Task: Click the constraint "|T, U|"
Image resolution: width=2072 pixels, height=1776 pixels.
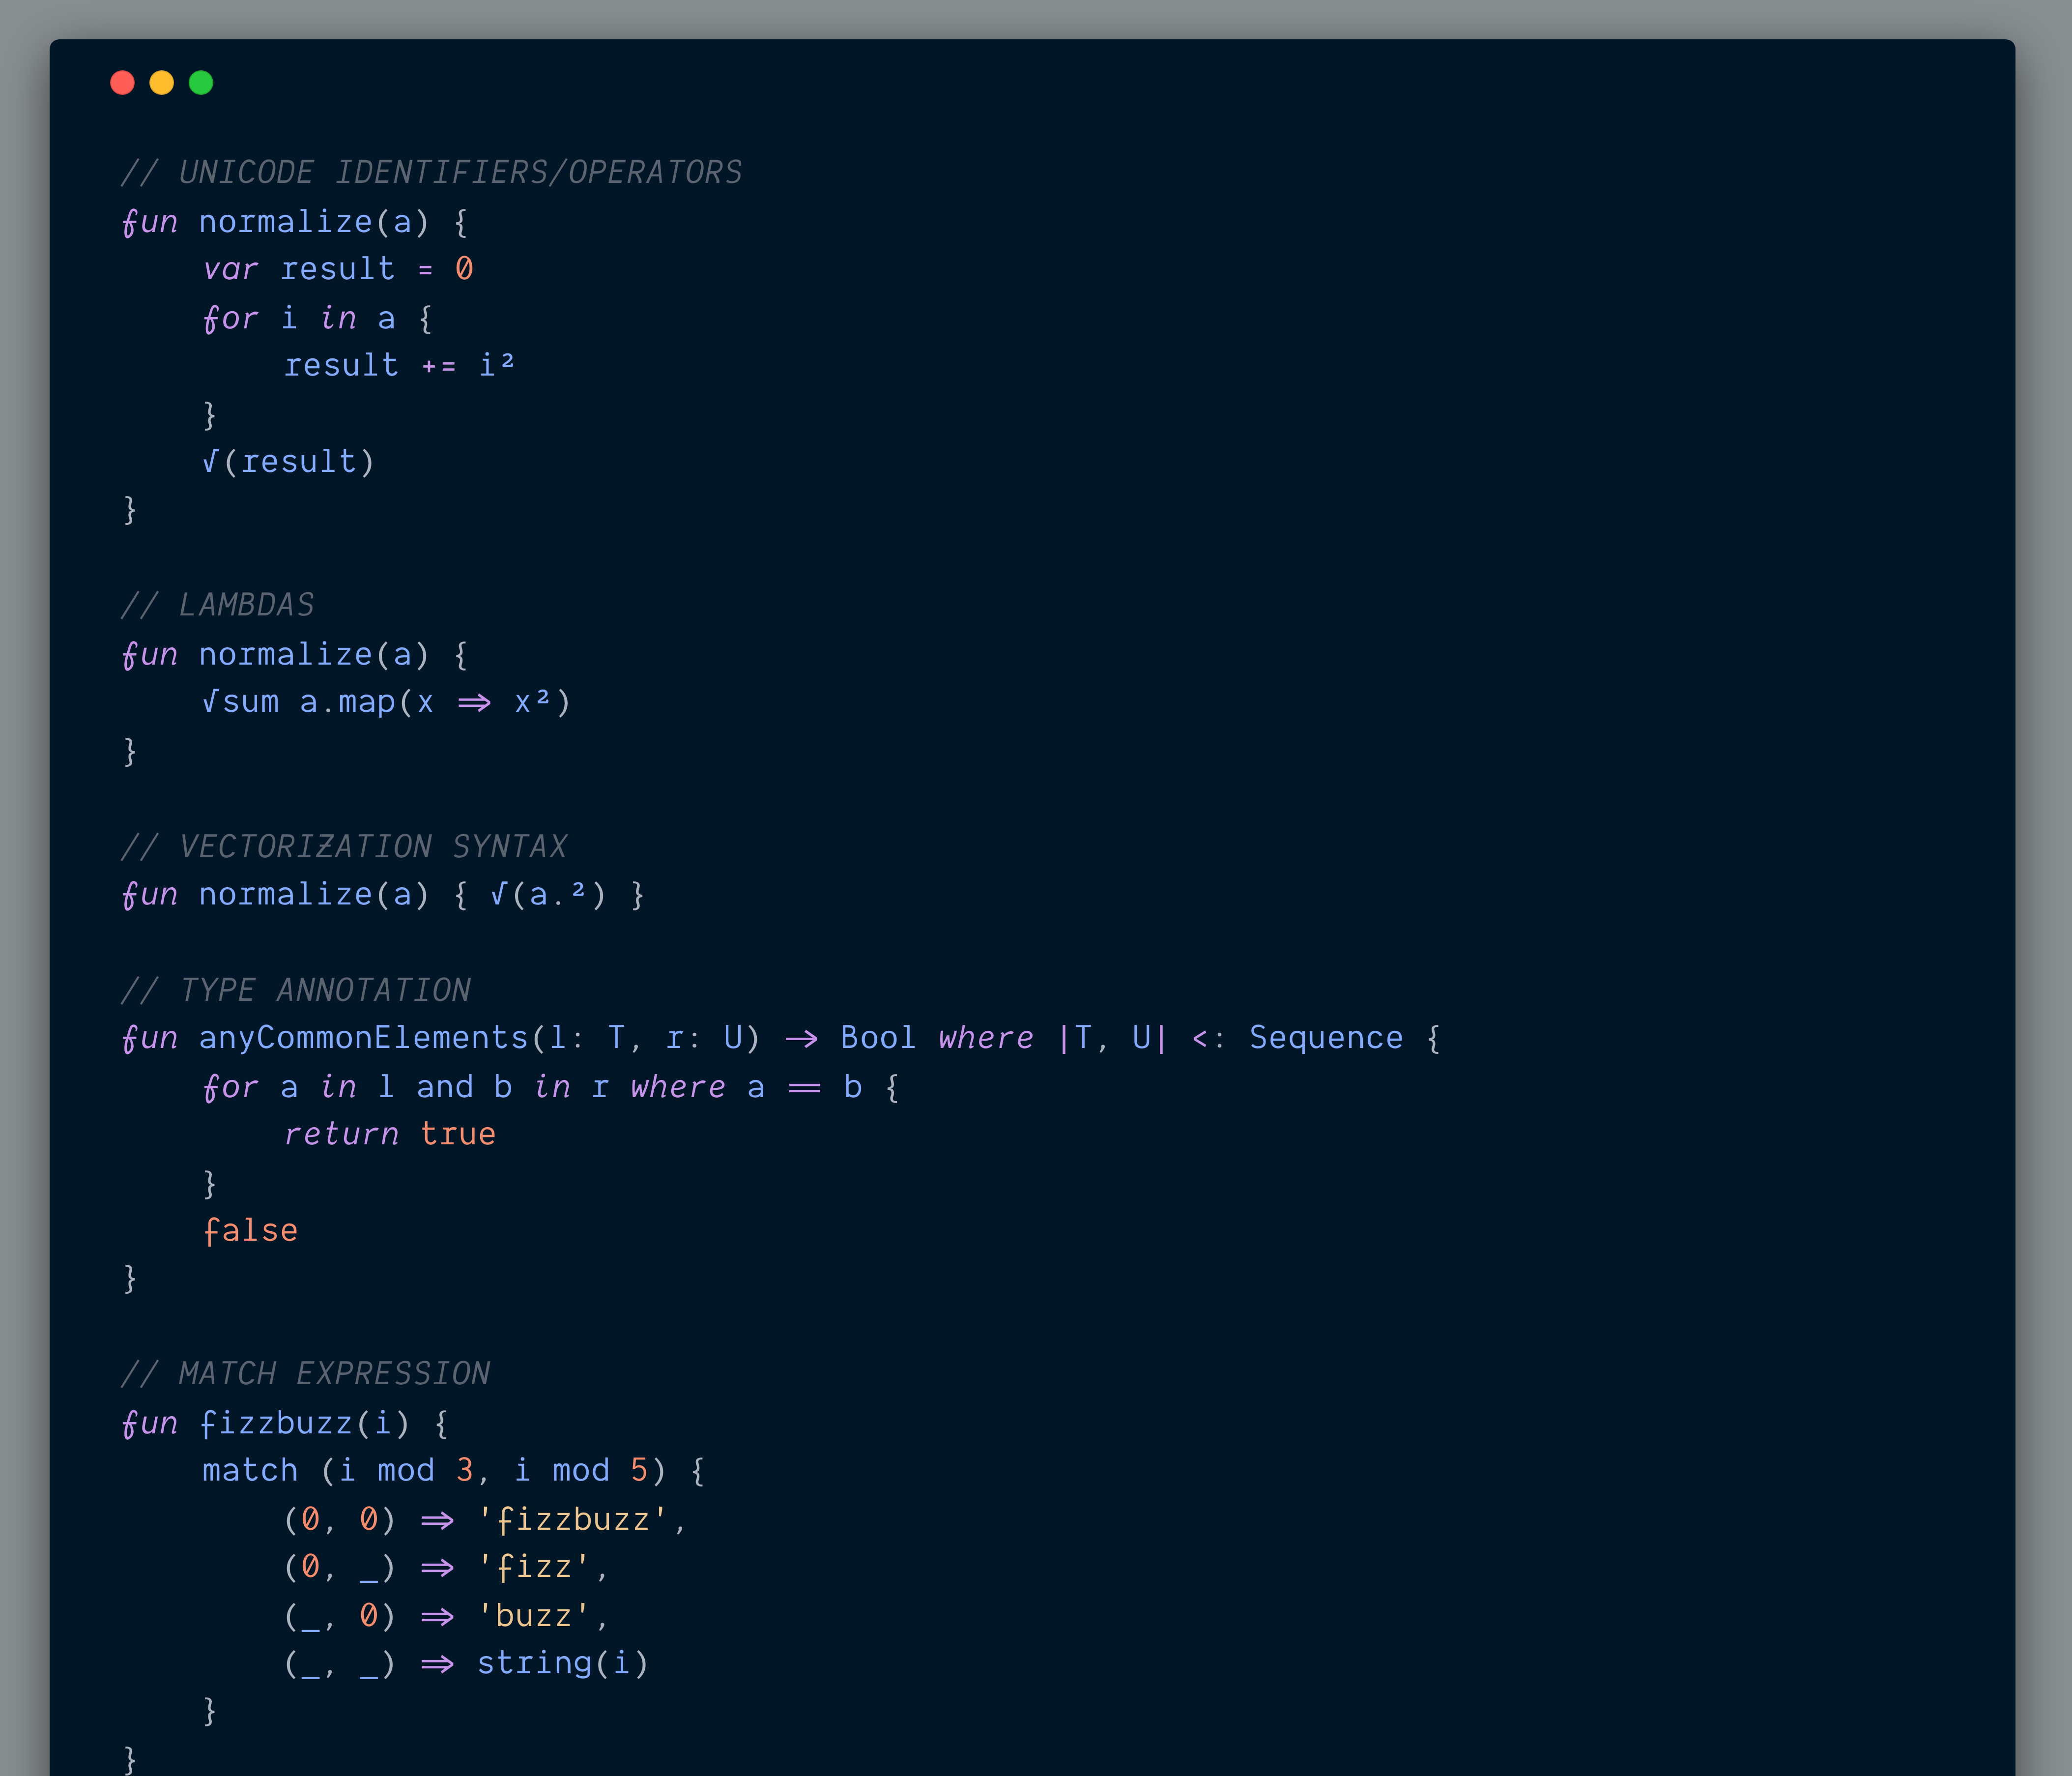Action: [x=1112, y=1038]
